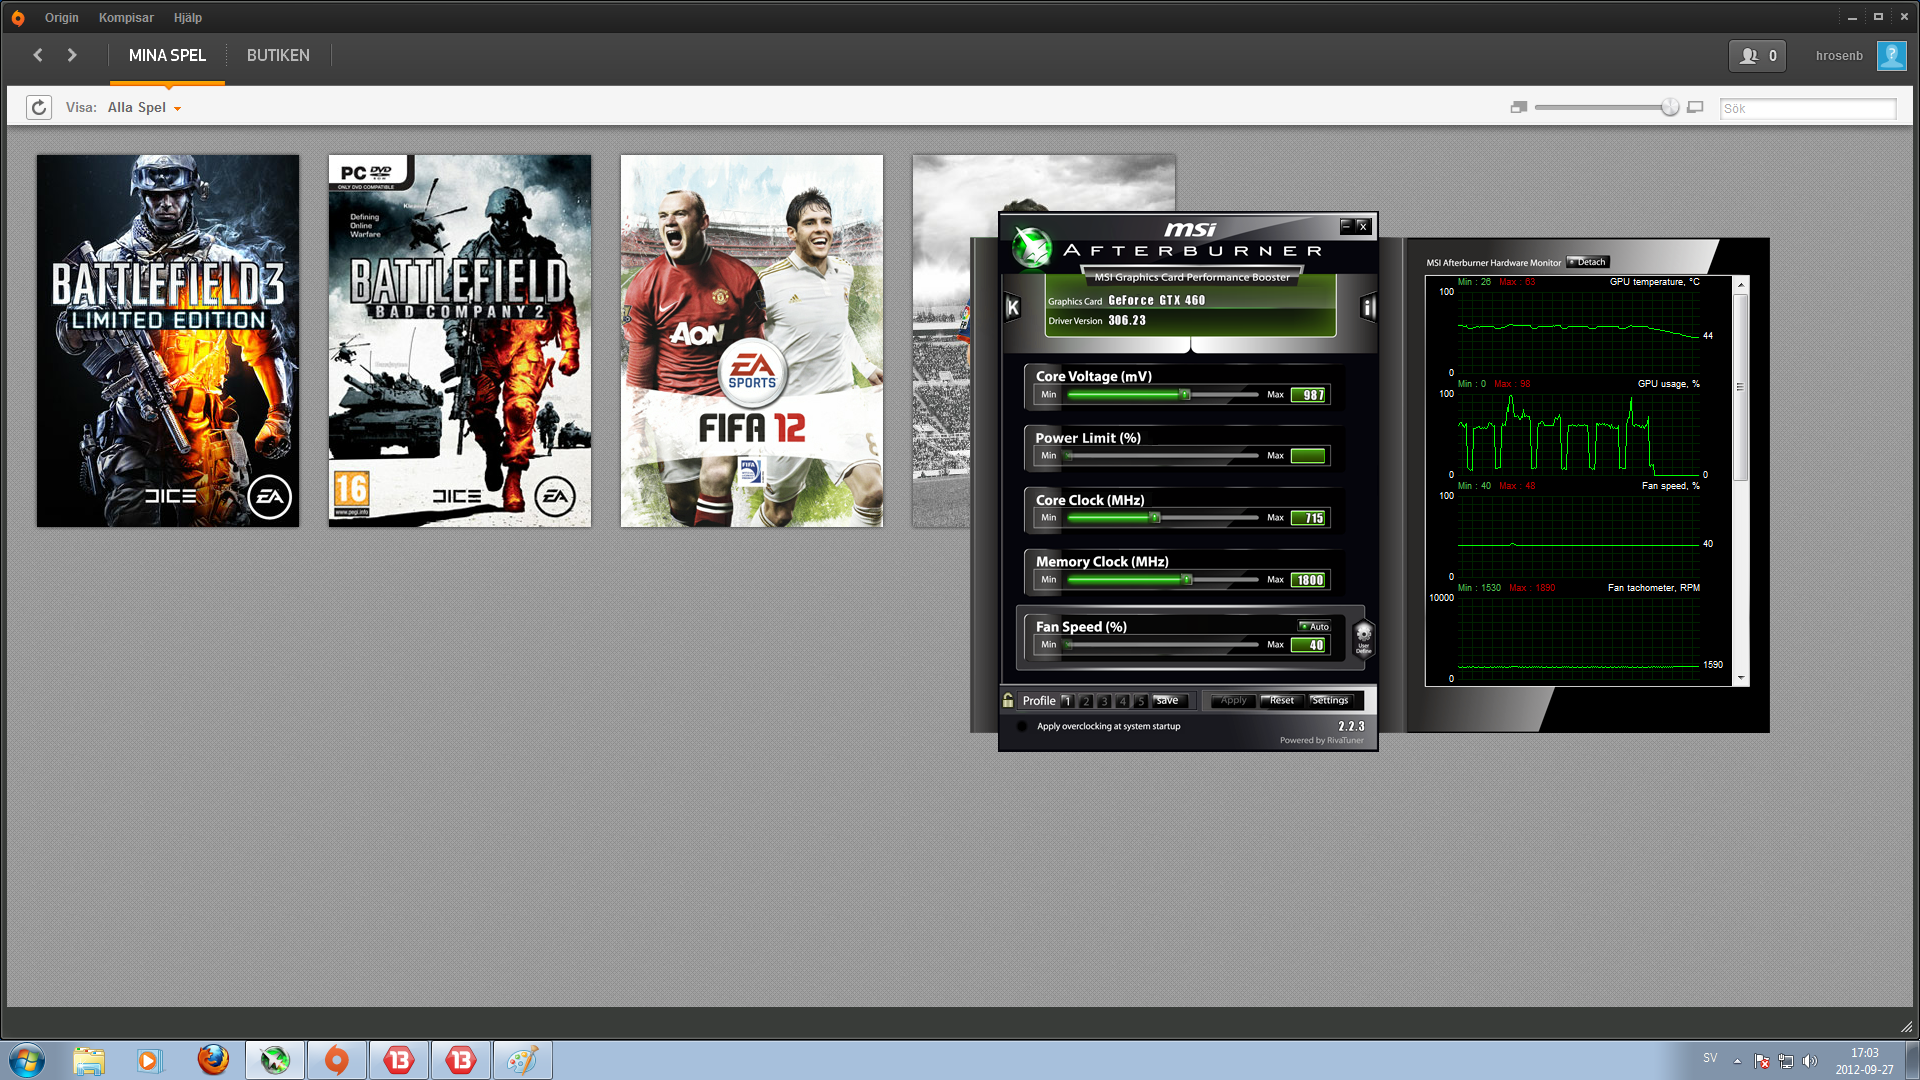Click the Apply button in Afterburner
Viewport: 1920px width, 1080px height.
(1233, 701)
